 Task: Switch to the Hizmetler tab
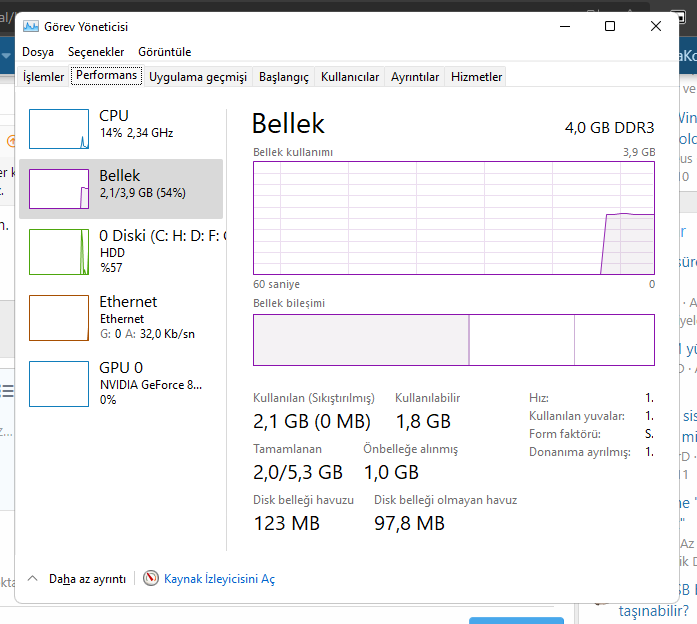(x=476, y=77)
